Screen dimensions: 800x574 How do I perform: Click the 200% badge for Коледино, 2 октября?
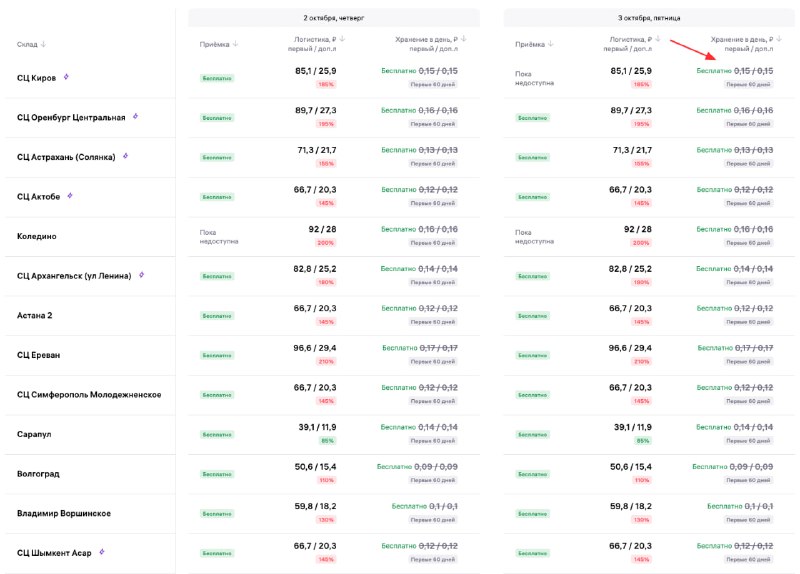coord(326,243)
